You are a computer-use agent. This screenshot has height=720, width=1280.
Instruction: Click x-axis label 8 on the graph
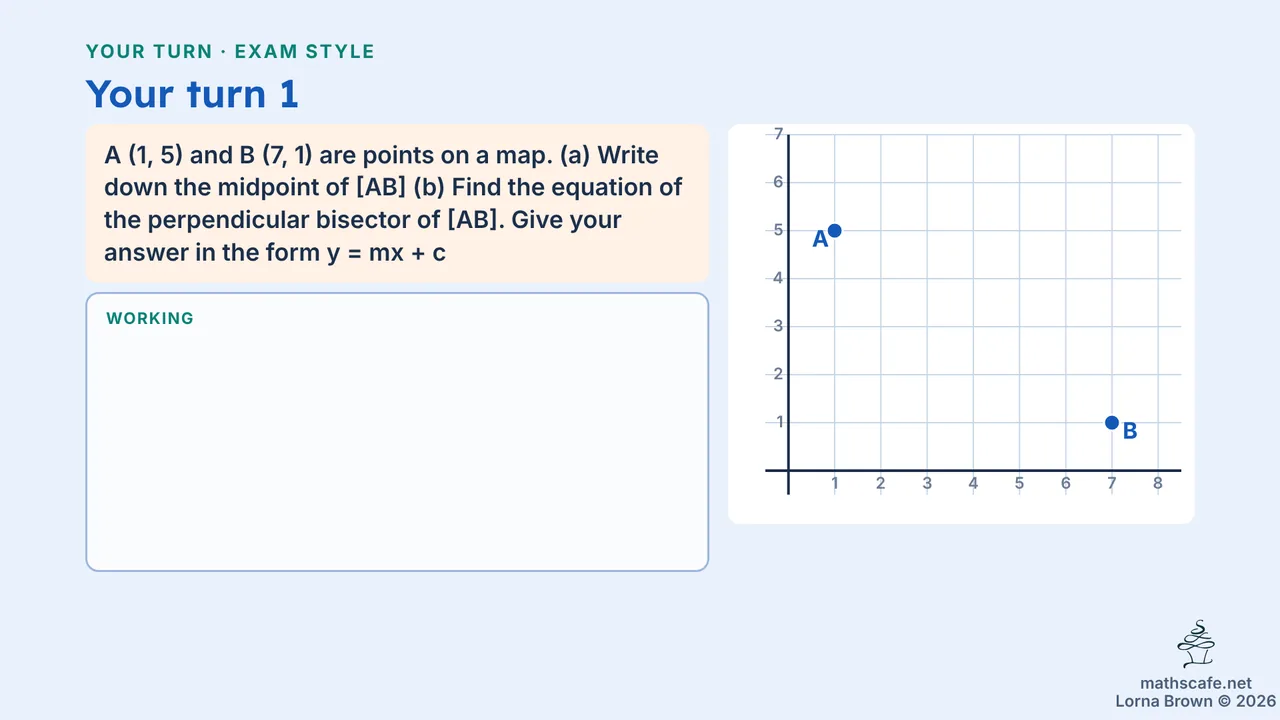click(x=1158, y=484)
